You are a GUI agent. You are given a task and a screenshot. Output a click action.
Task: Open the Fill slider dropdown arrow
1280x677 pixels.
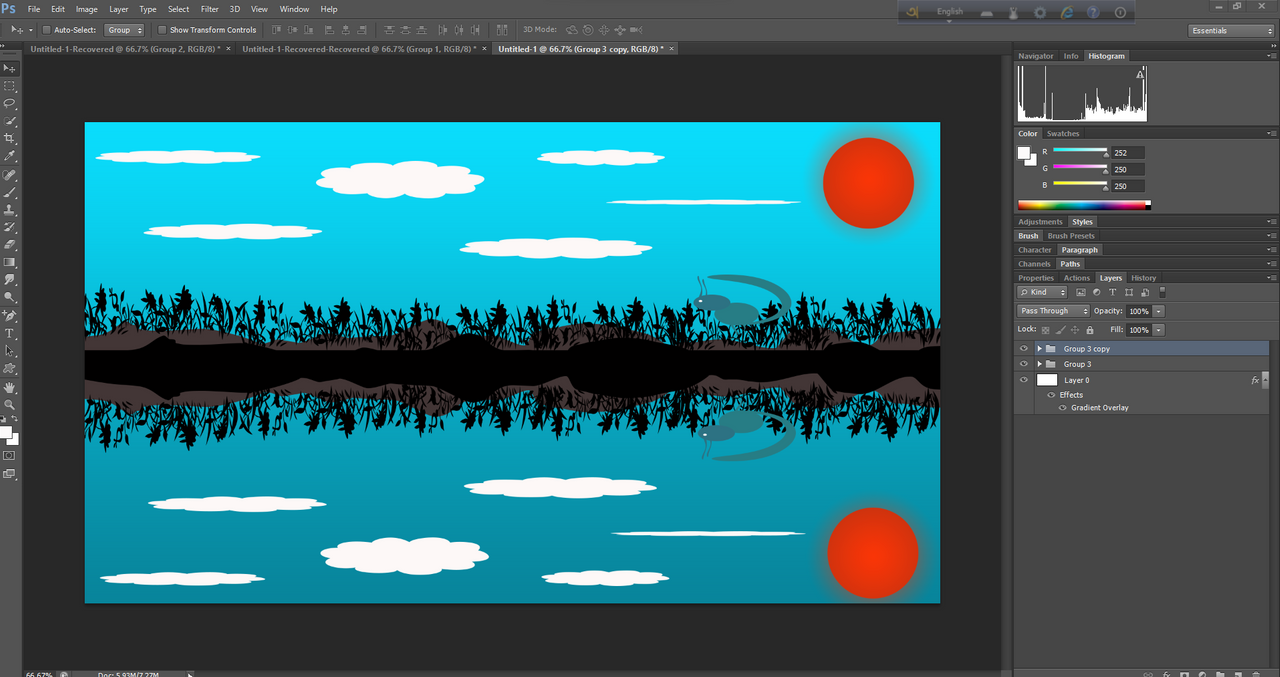[1158, 329]
